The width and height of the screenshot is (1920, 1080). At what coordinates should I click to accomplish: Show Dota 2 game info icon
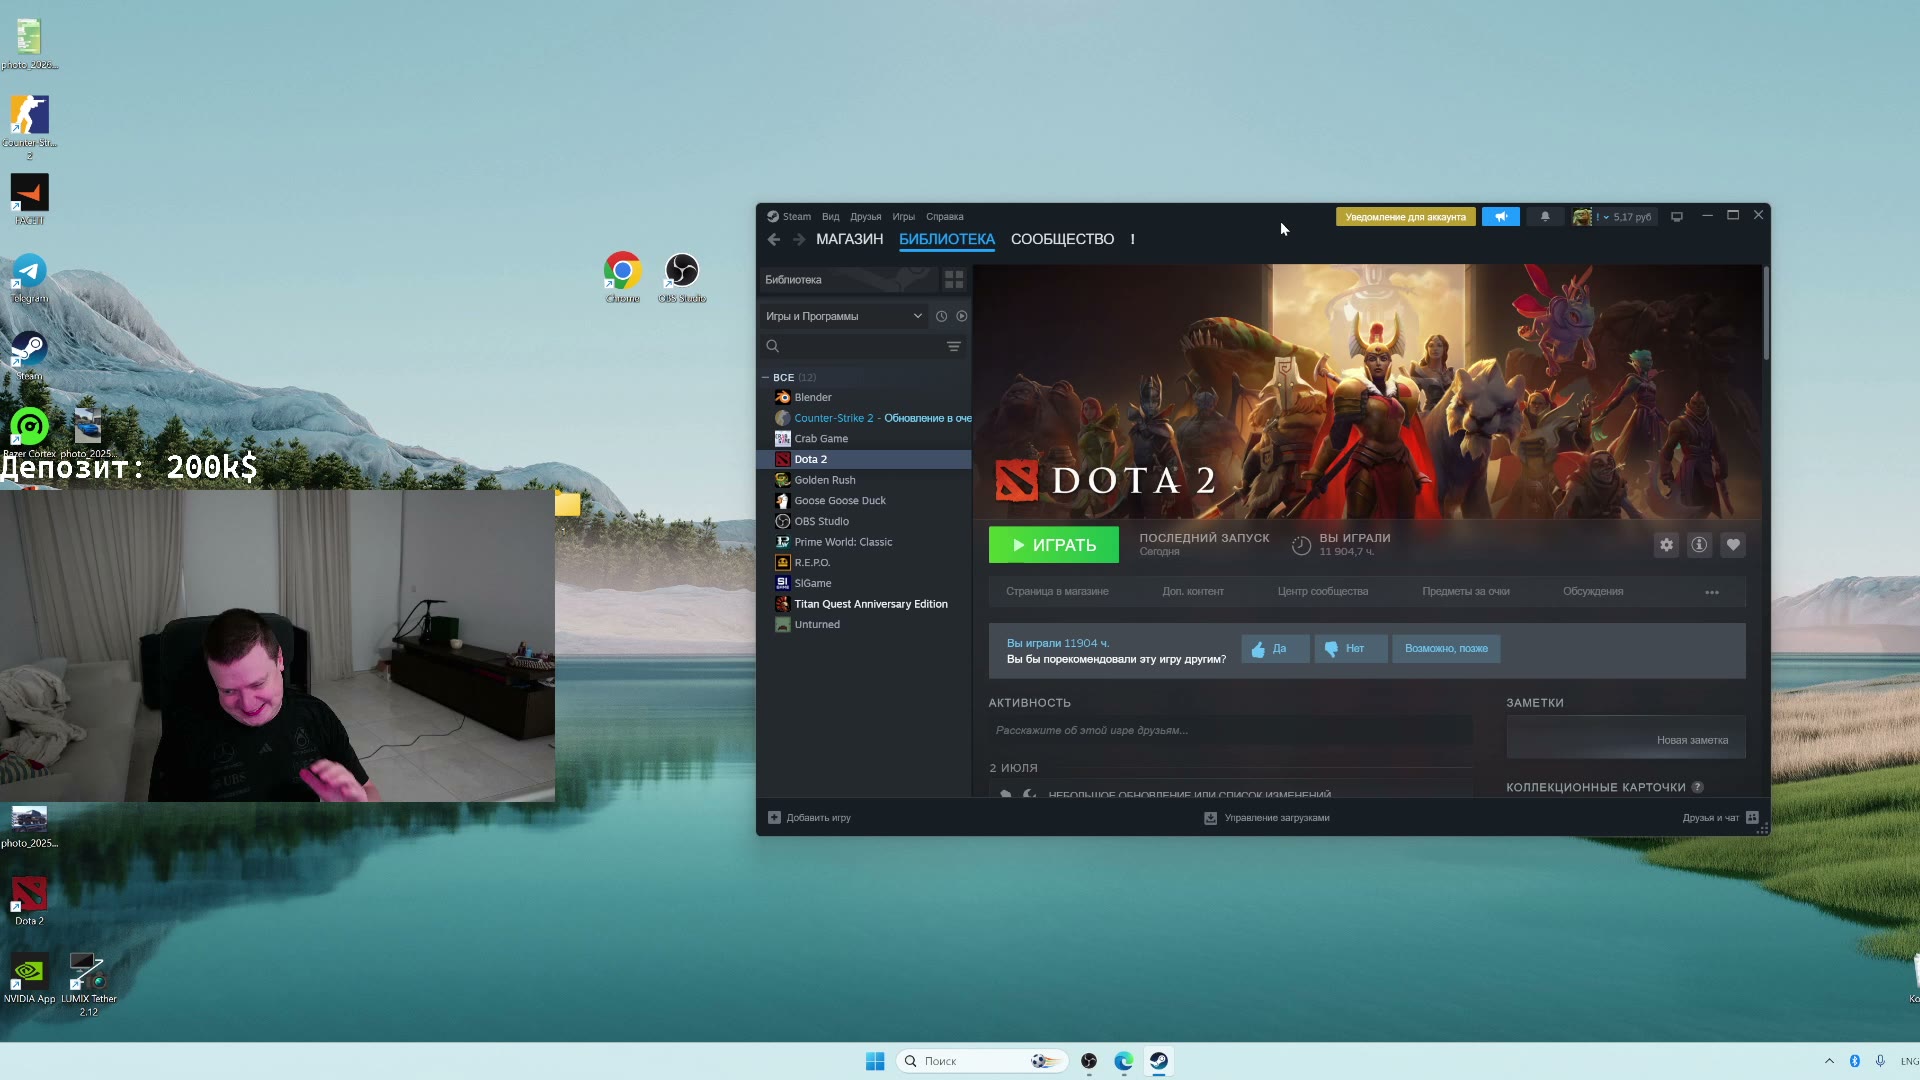click(x=1699, y=545)
